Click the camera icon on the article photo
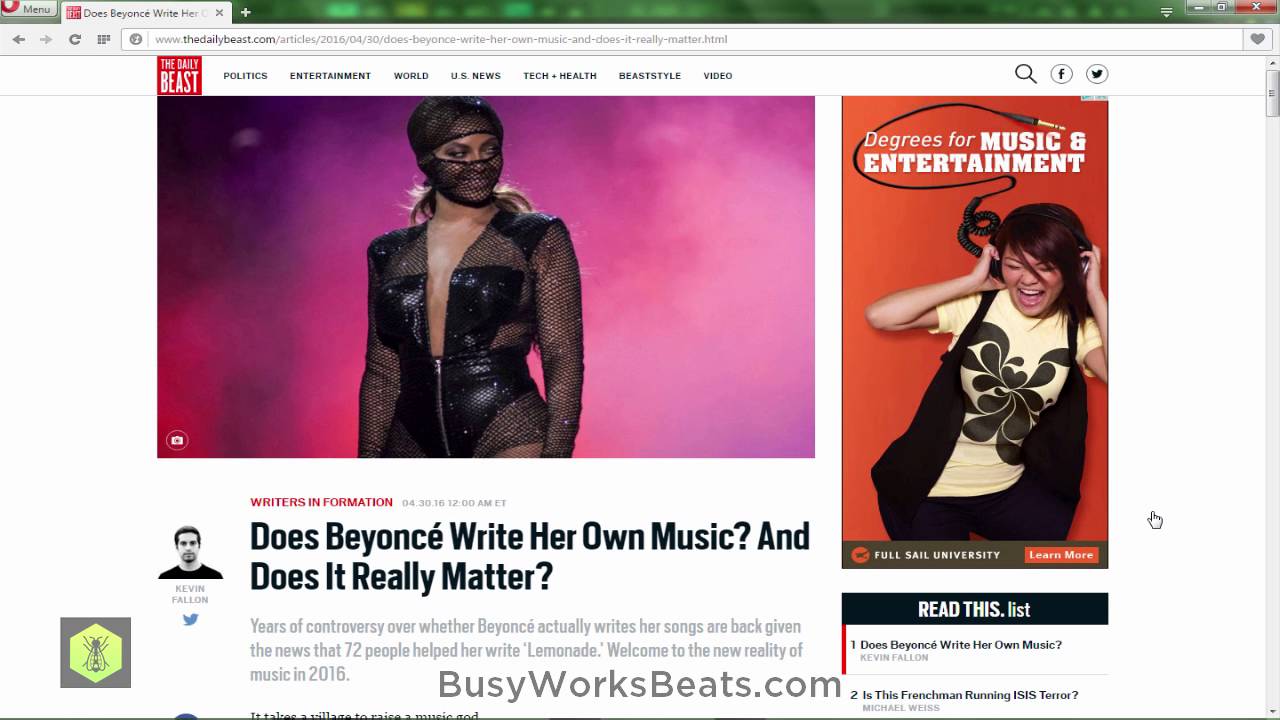Viewport: 1280px width, 720px height. [177, 440]
